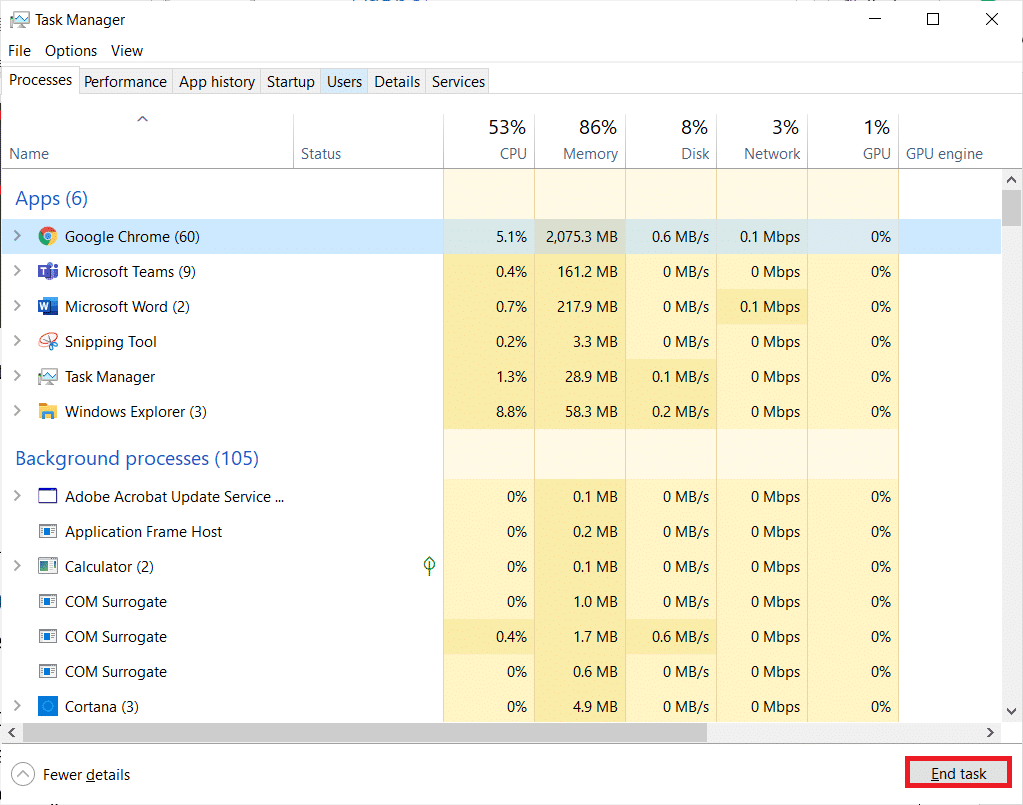
Task: Sort processes by GPU column
Action: click(x=853, y=142)
